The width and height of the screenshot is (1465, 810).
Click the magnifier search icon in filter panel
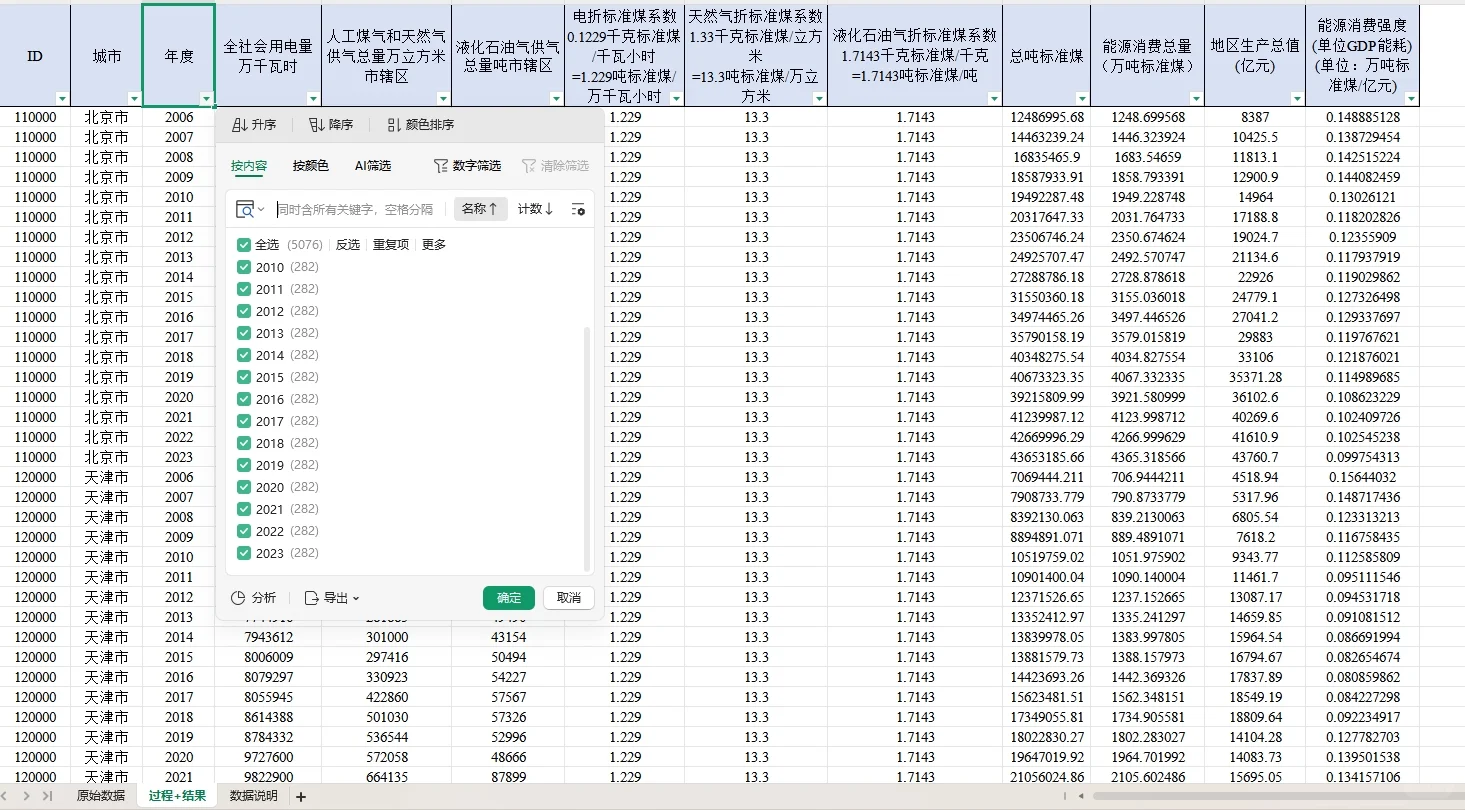click(x=247, y=208)
